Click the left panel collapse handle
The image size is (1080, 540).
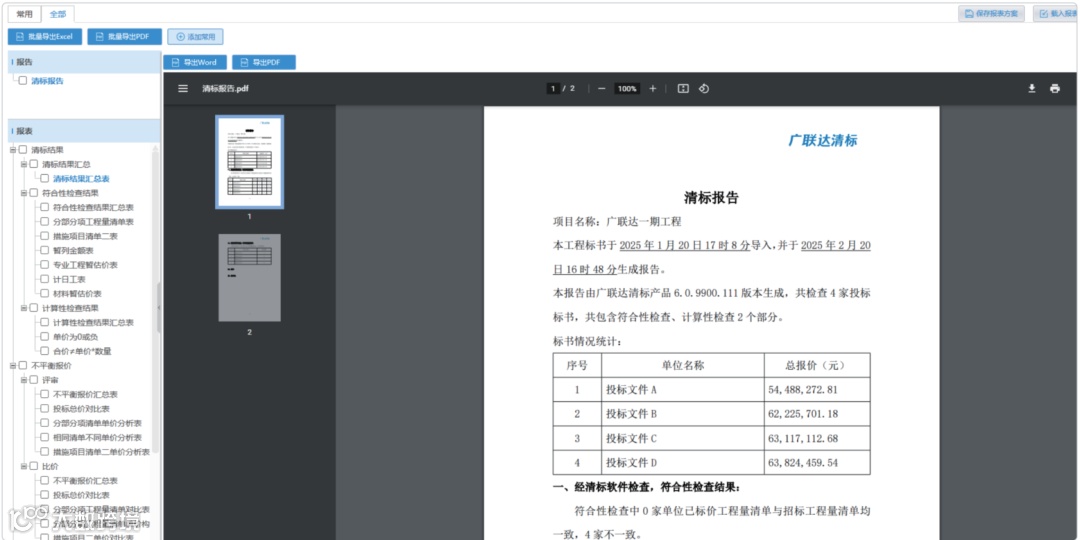pyautogui.click(x=158, y=307)
